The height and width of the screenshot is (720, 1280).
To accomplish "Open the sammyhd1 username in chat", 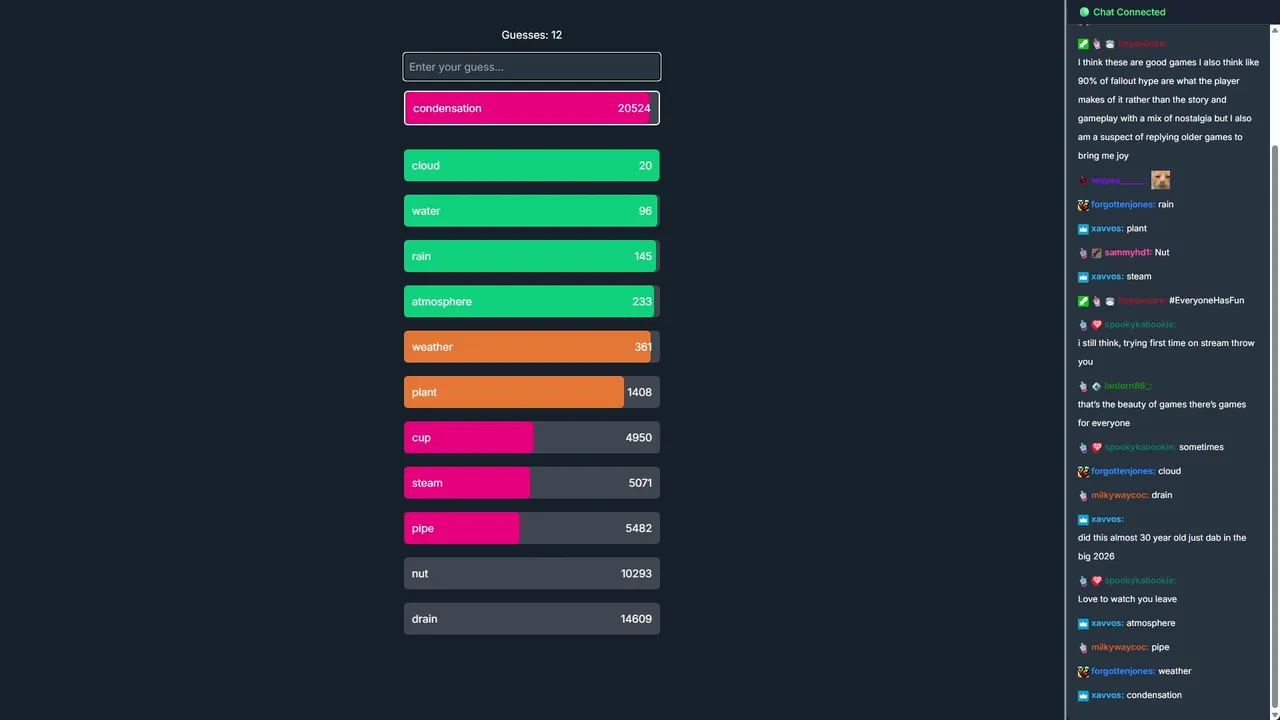I will pos(1127,253).
